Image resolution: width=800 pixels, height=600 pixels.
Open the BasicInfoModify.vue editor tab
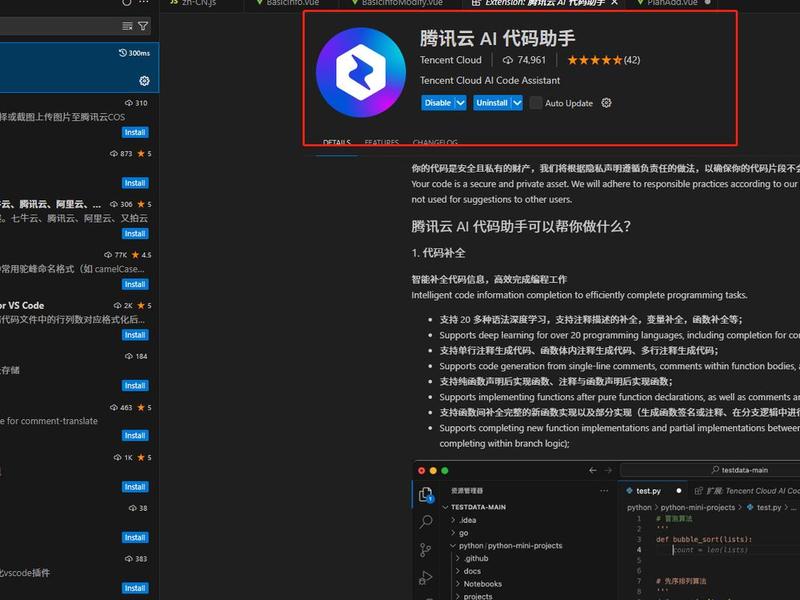[402, 3]
